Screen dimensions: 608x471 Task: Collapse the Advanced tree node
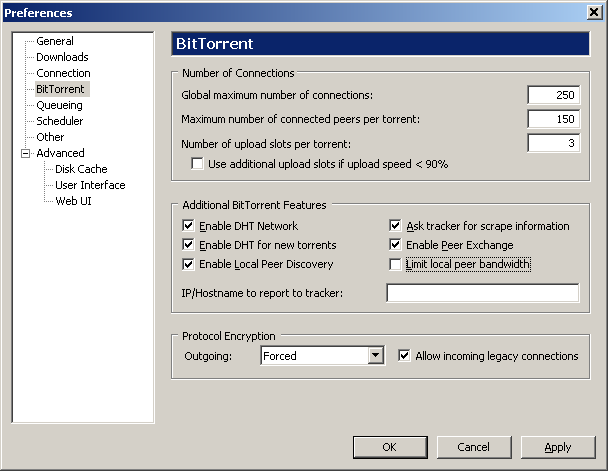point(24,153)
